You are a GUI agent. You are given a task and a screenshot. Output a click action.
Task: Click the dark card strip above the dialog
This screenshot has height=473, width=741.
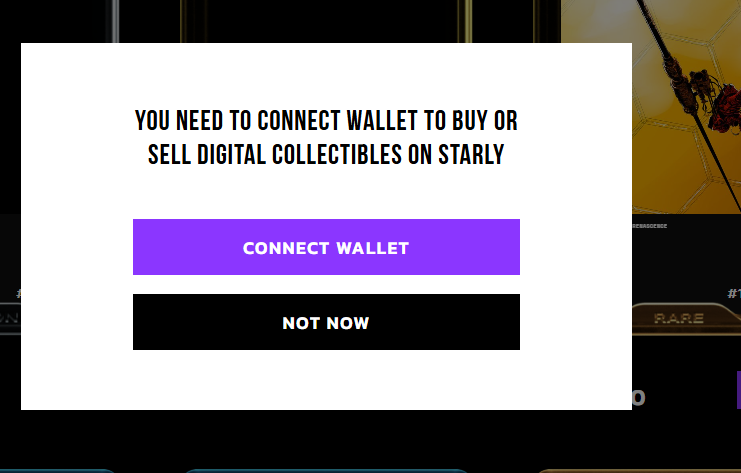(300, 20)
